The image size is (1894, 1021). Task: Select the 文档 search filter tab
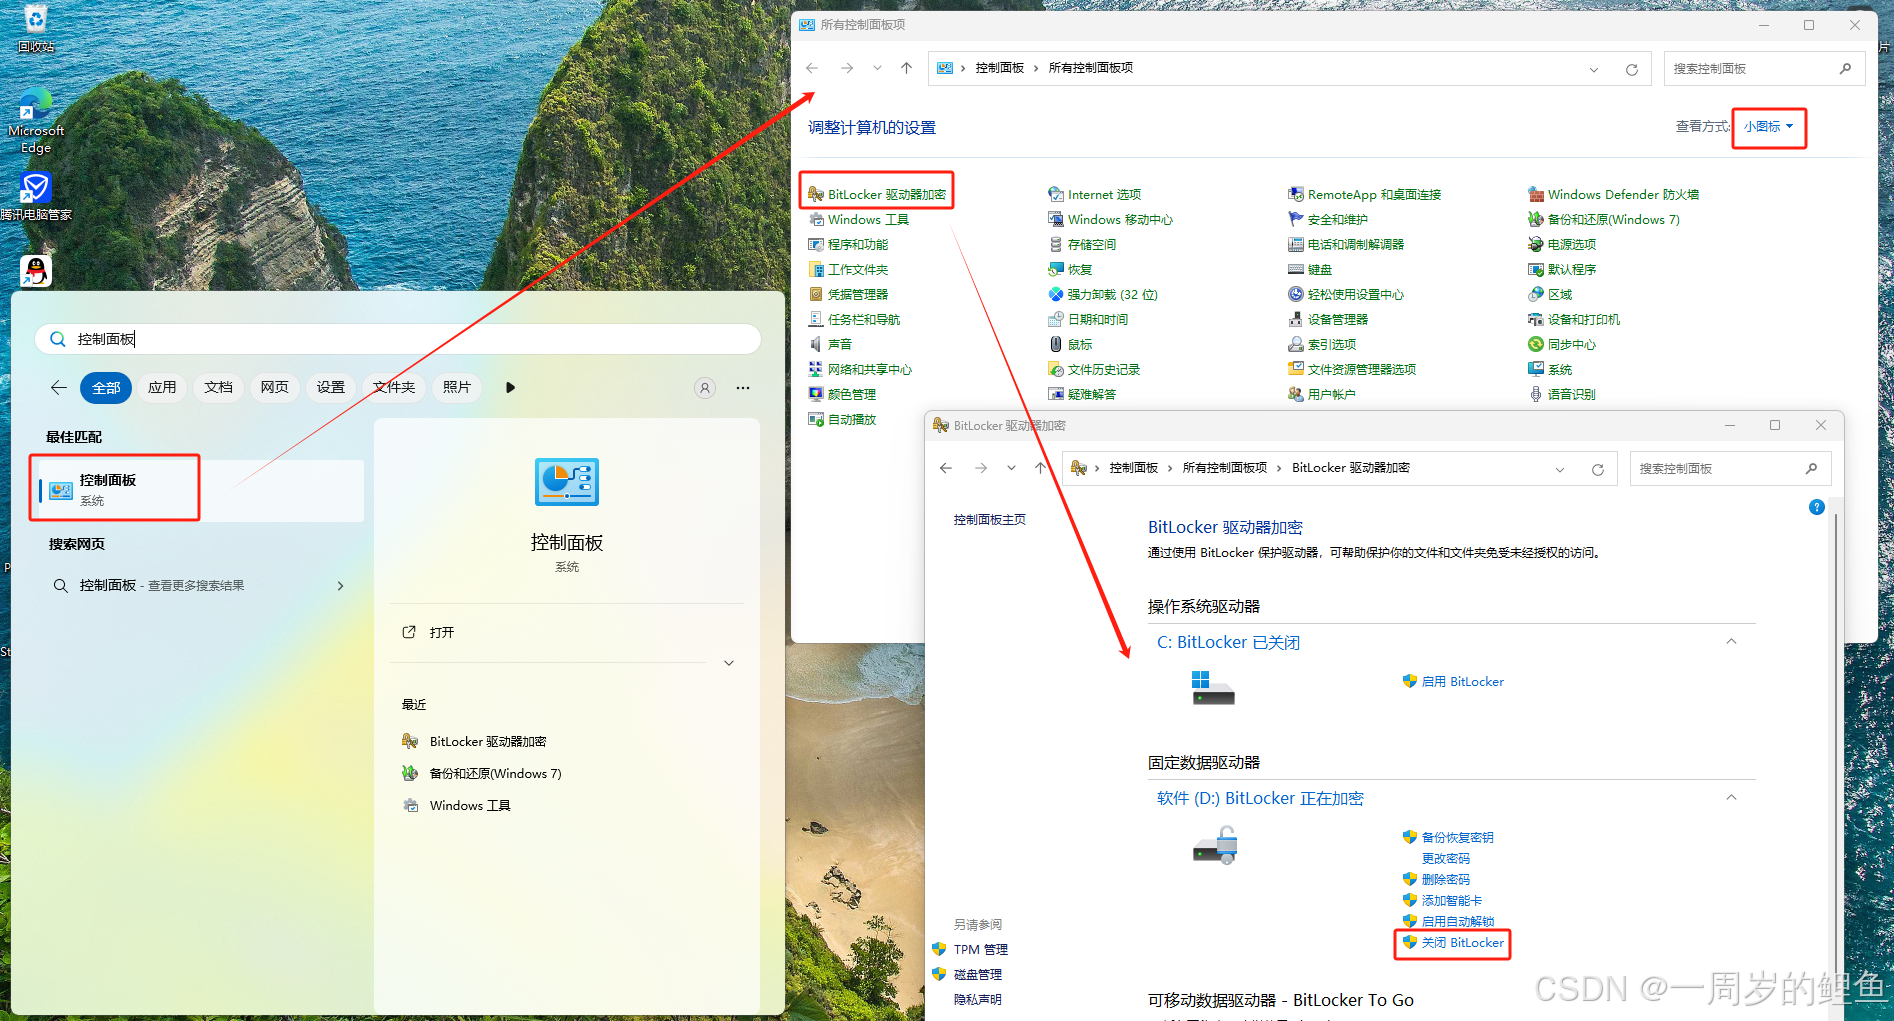[218, 388]
